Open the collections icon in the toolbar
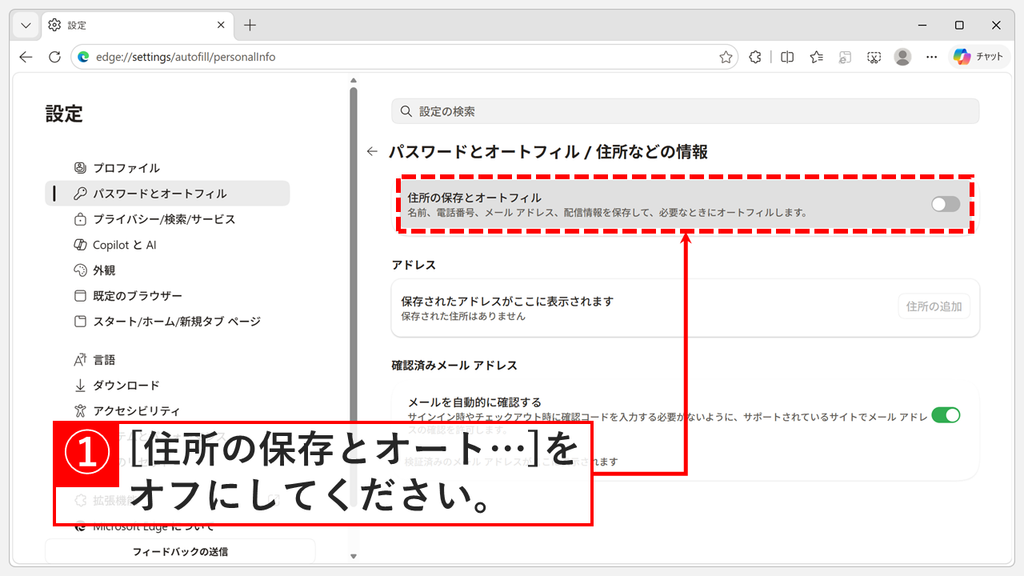Viewport: 1024px width, 576px height. (845, 57)
